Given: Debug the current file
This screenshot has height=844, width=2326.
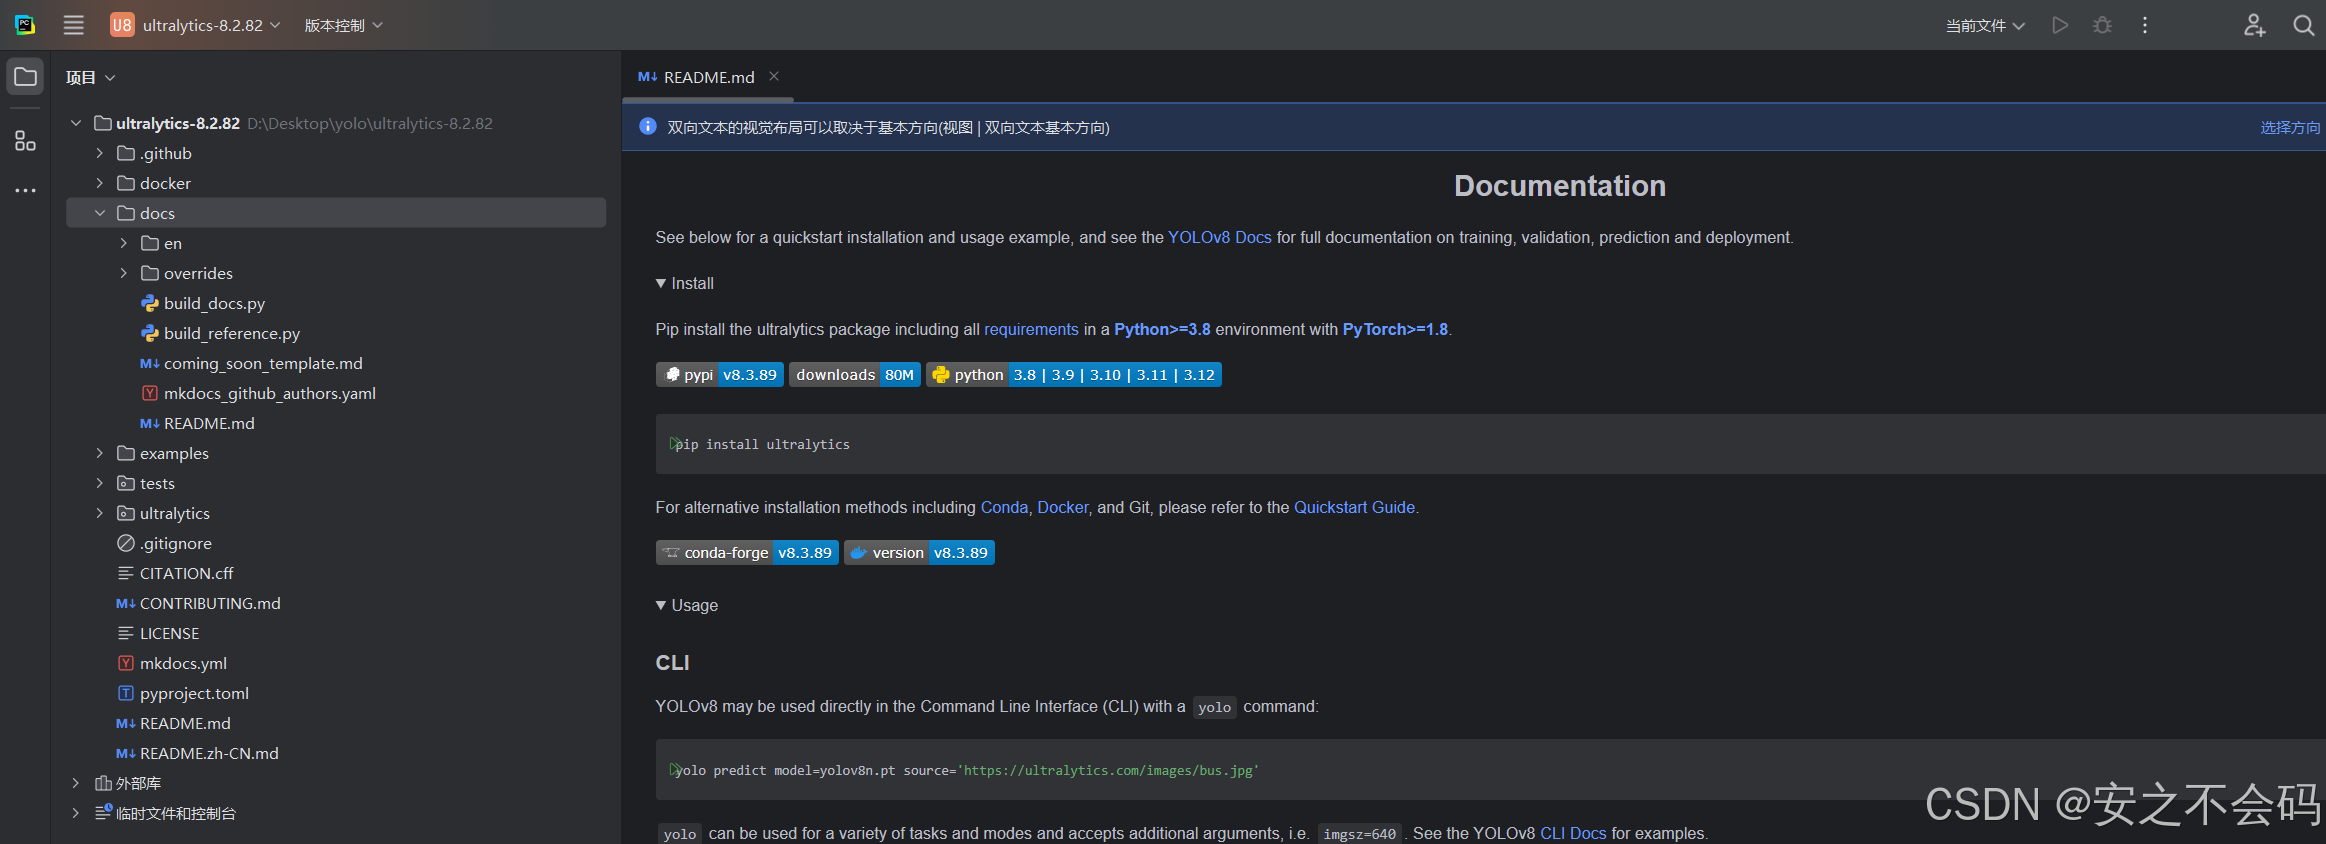Looking at the screenshot, I should [x=2102, y=25].
